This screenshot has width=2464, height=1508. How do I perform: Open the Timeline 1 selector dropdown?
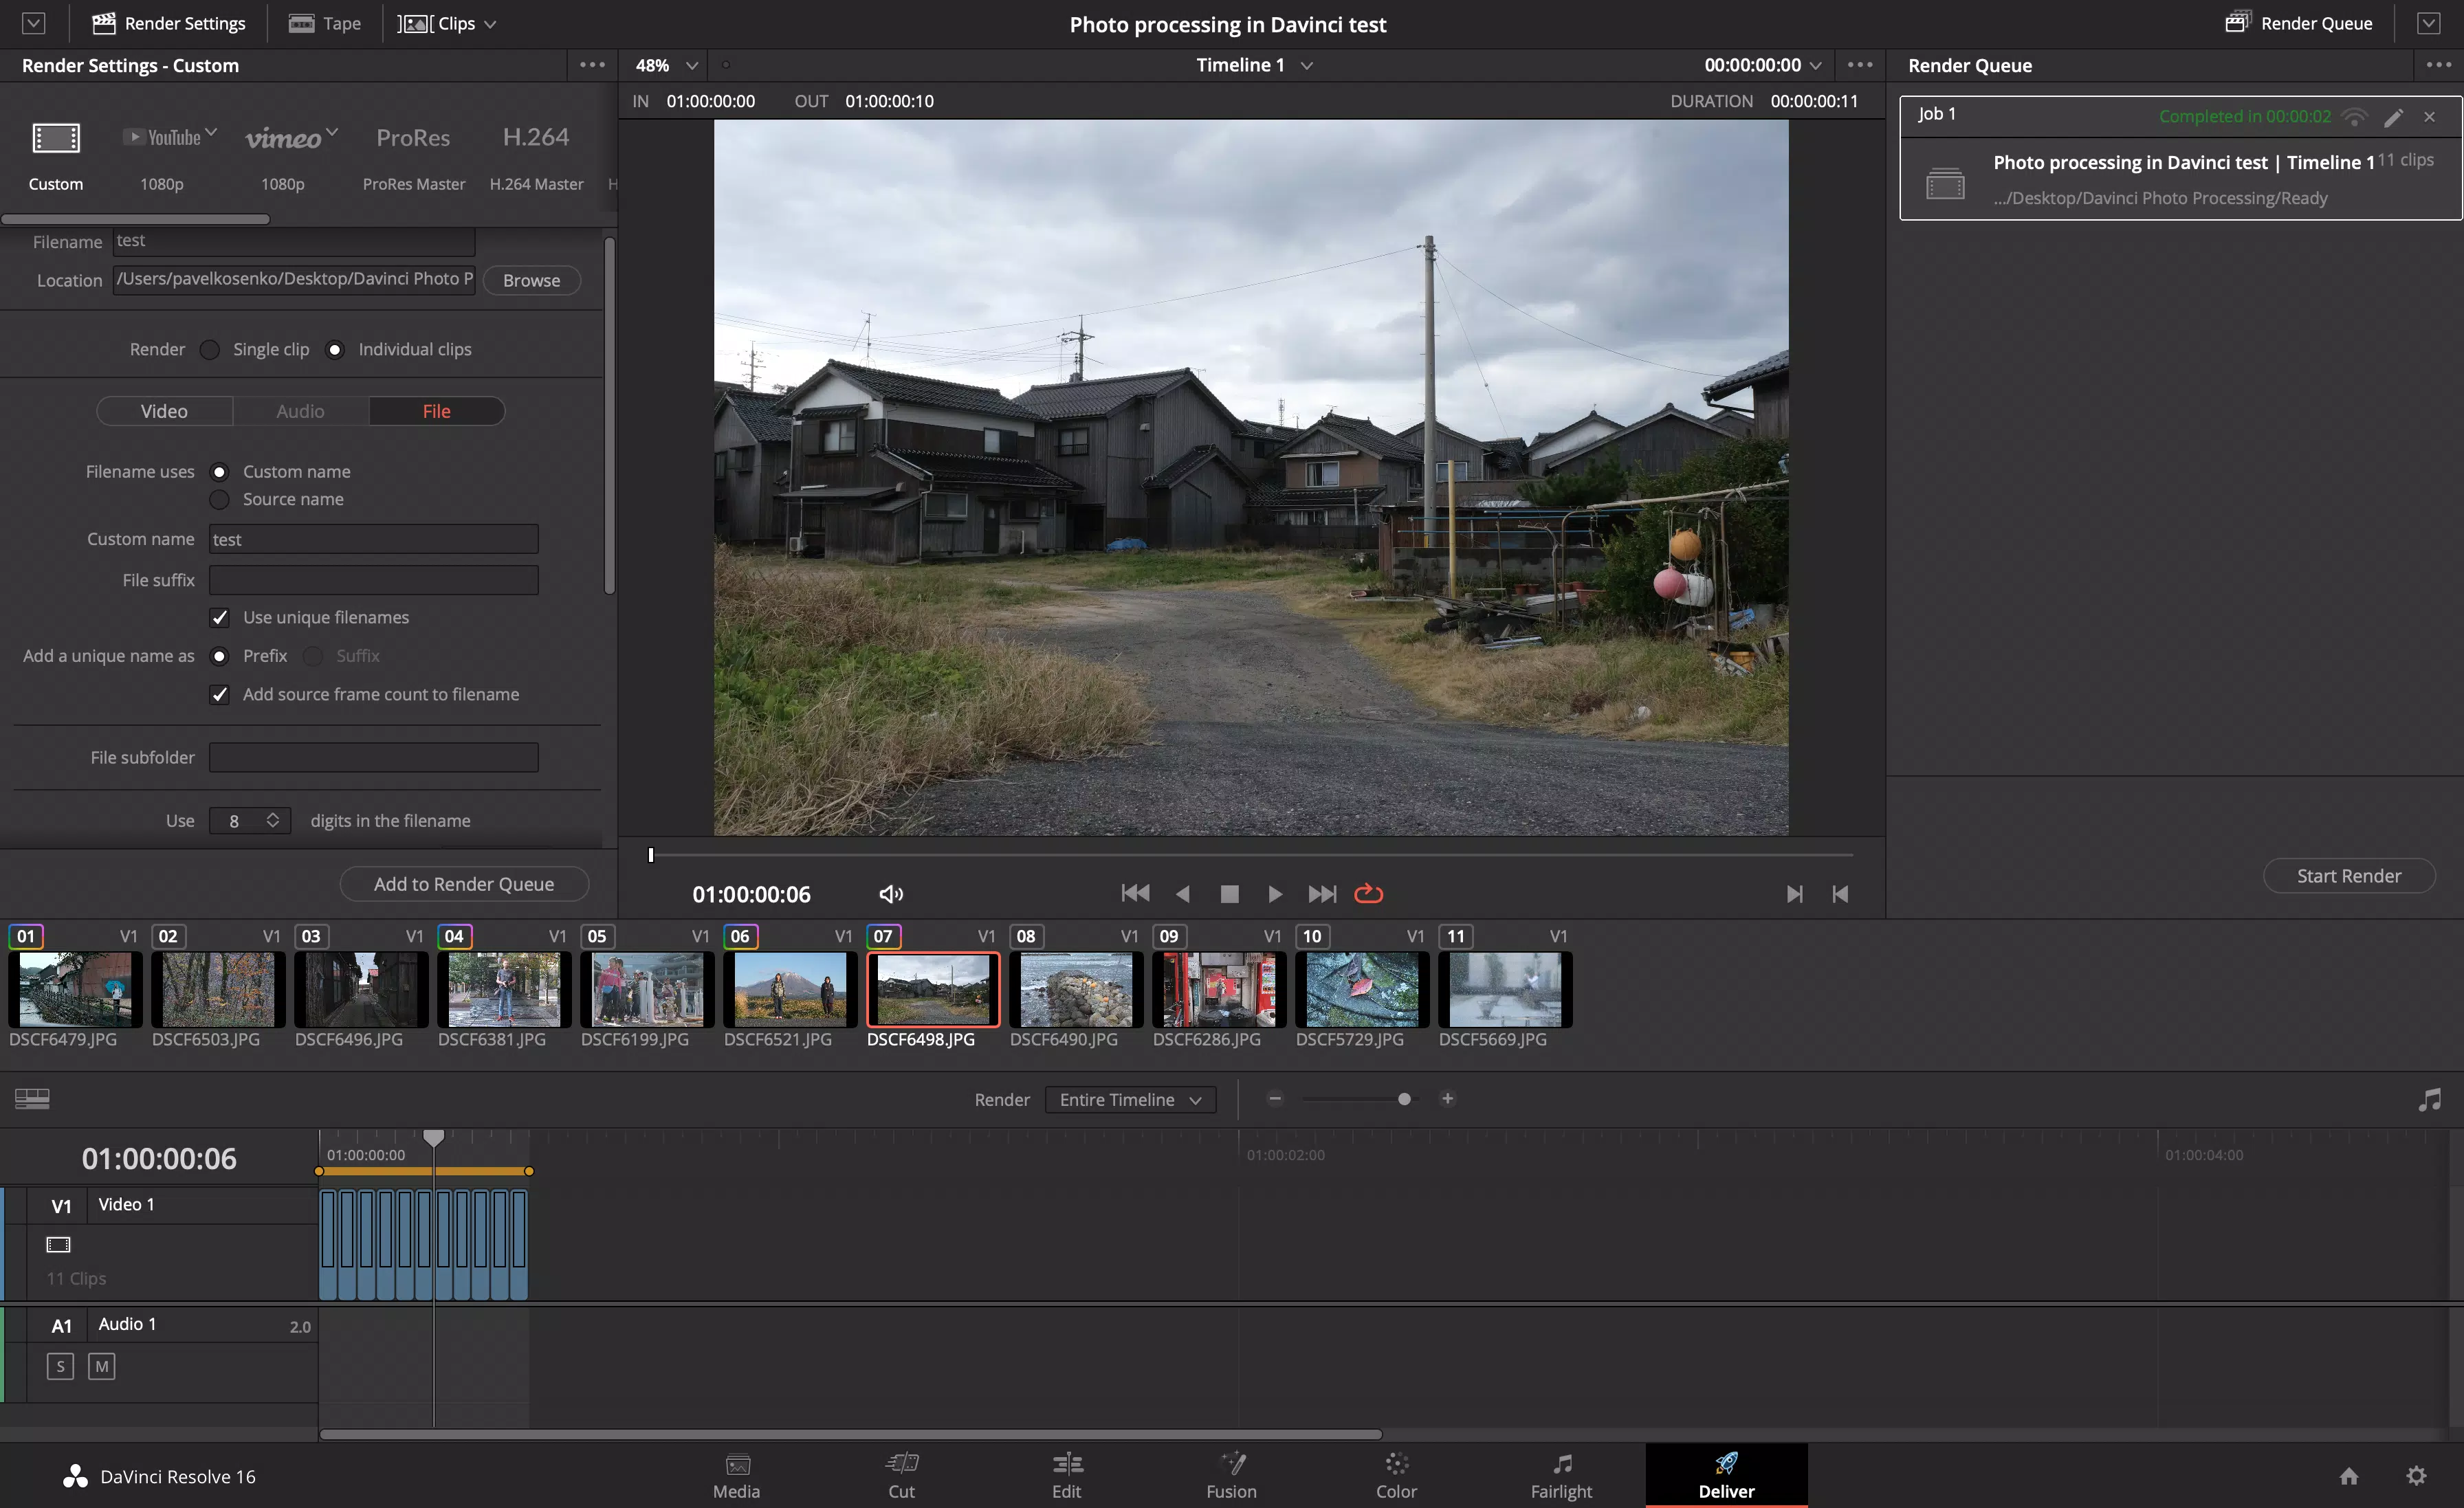point(1306,65)
